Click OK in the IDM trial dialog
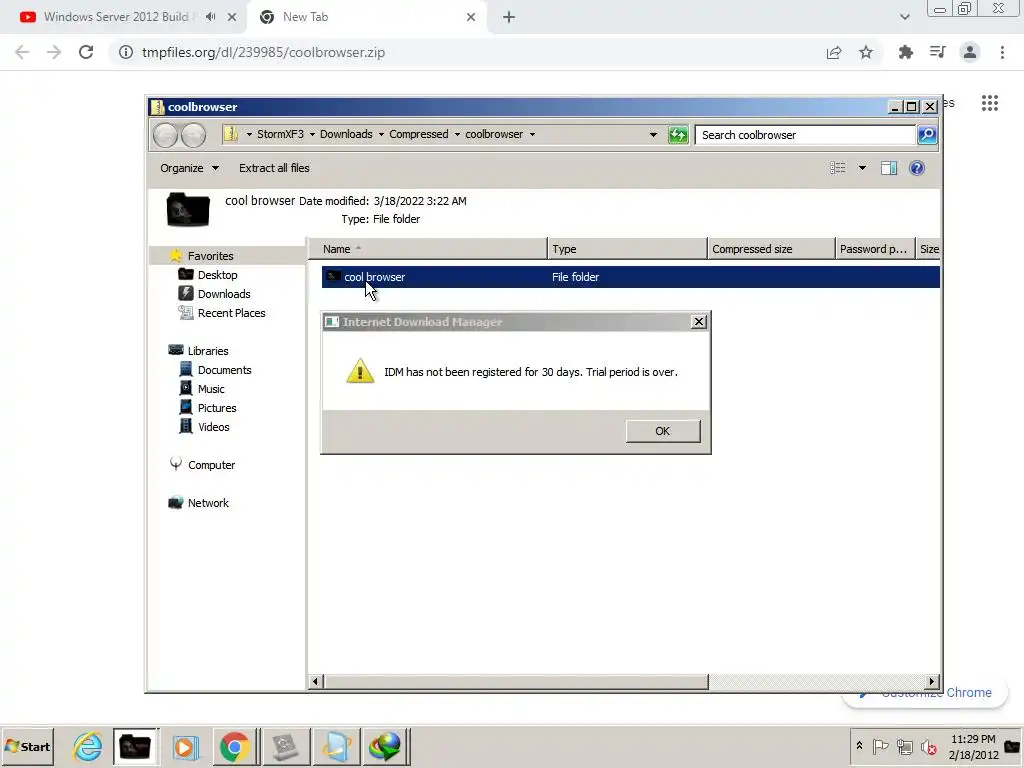The height and width of the screenshot is (768, 1024). (662, 431)
